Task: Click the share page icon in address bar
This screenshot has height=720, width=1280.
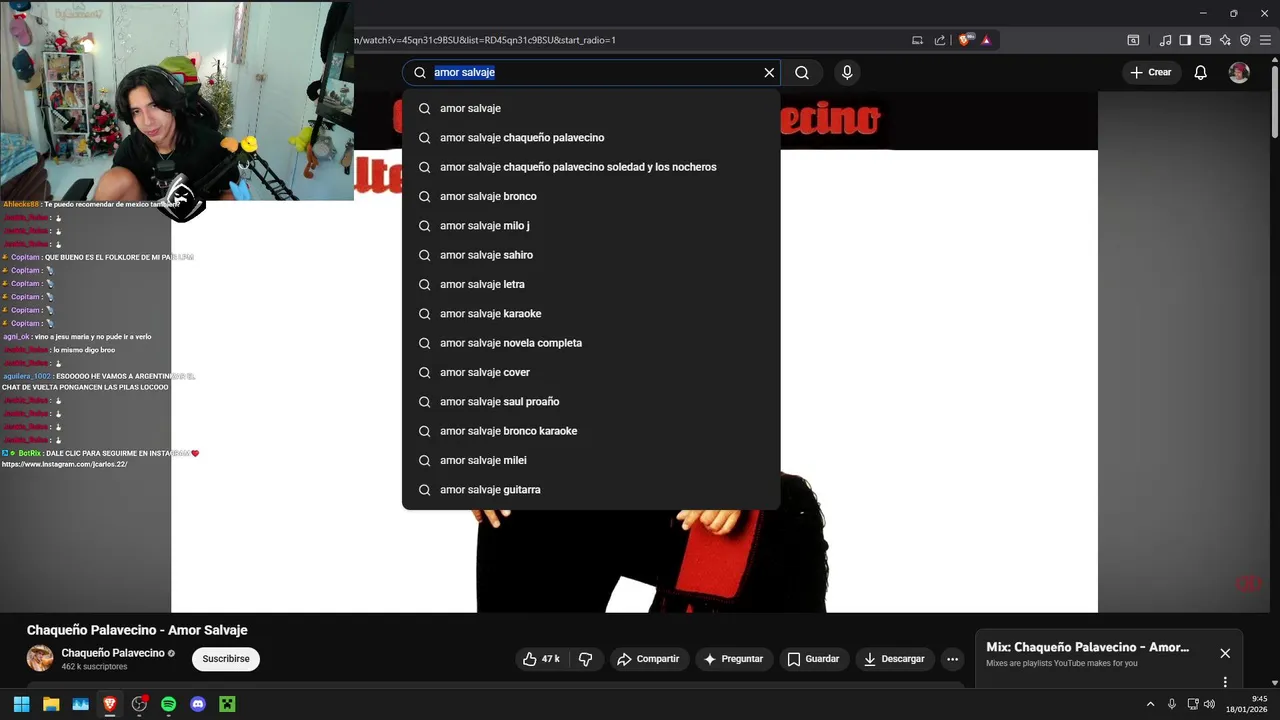Action: [x=940, y=40]
